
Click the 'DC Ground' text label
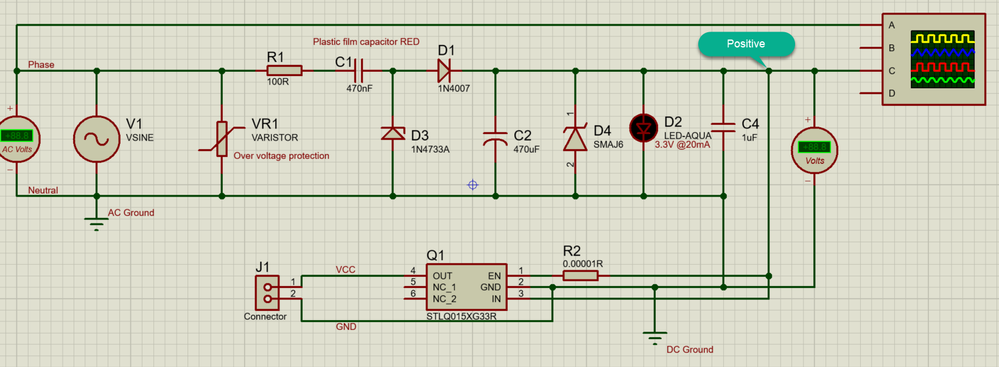[x=689, y=350]
